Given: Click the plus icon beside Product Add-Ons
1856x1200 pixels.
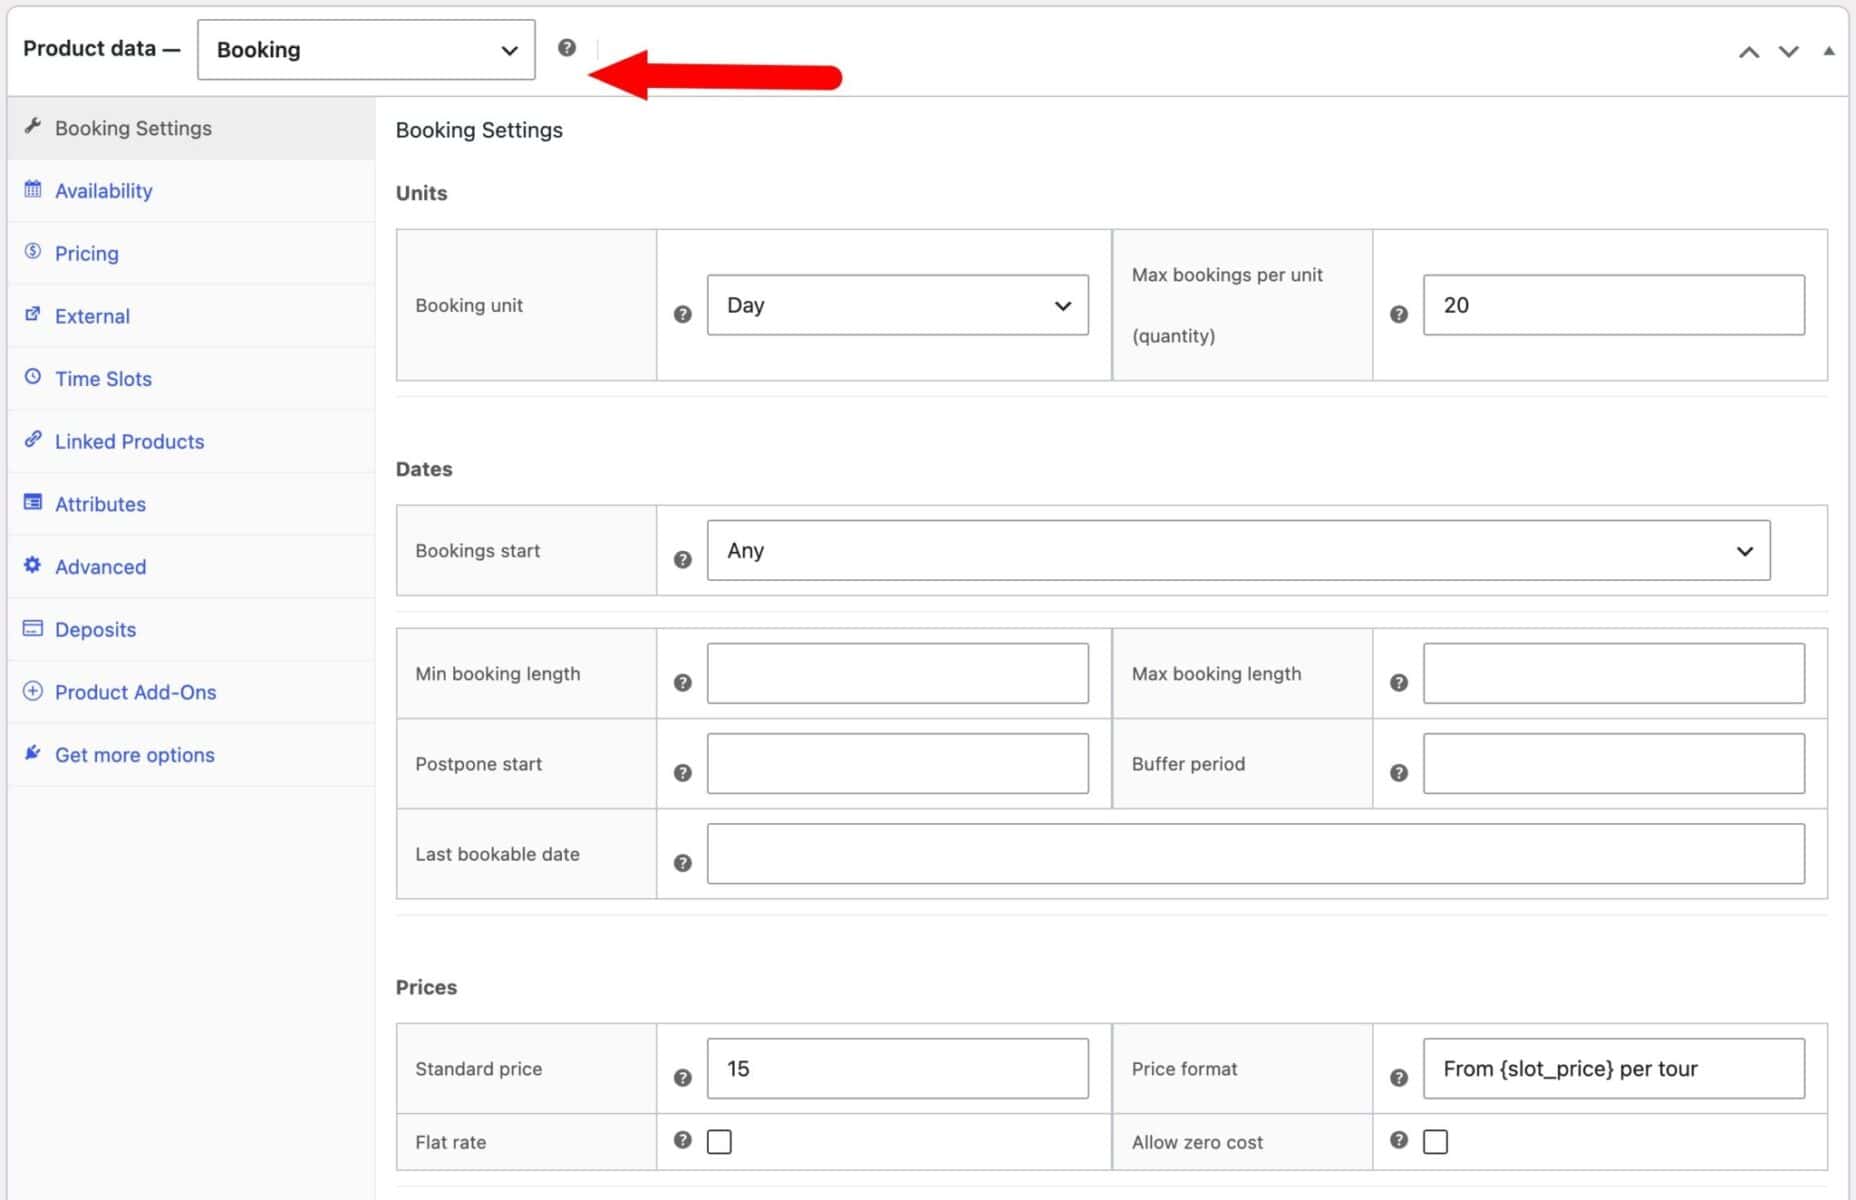Looking at the screenshot, I should pyautogui.click(x=33, y=691).
